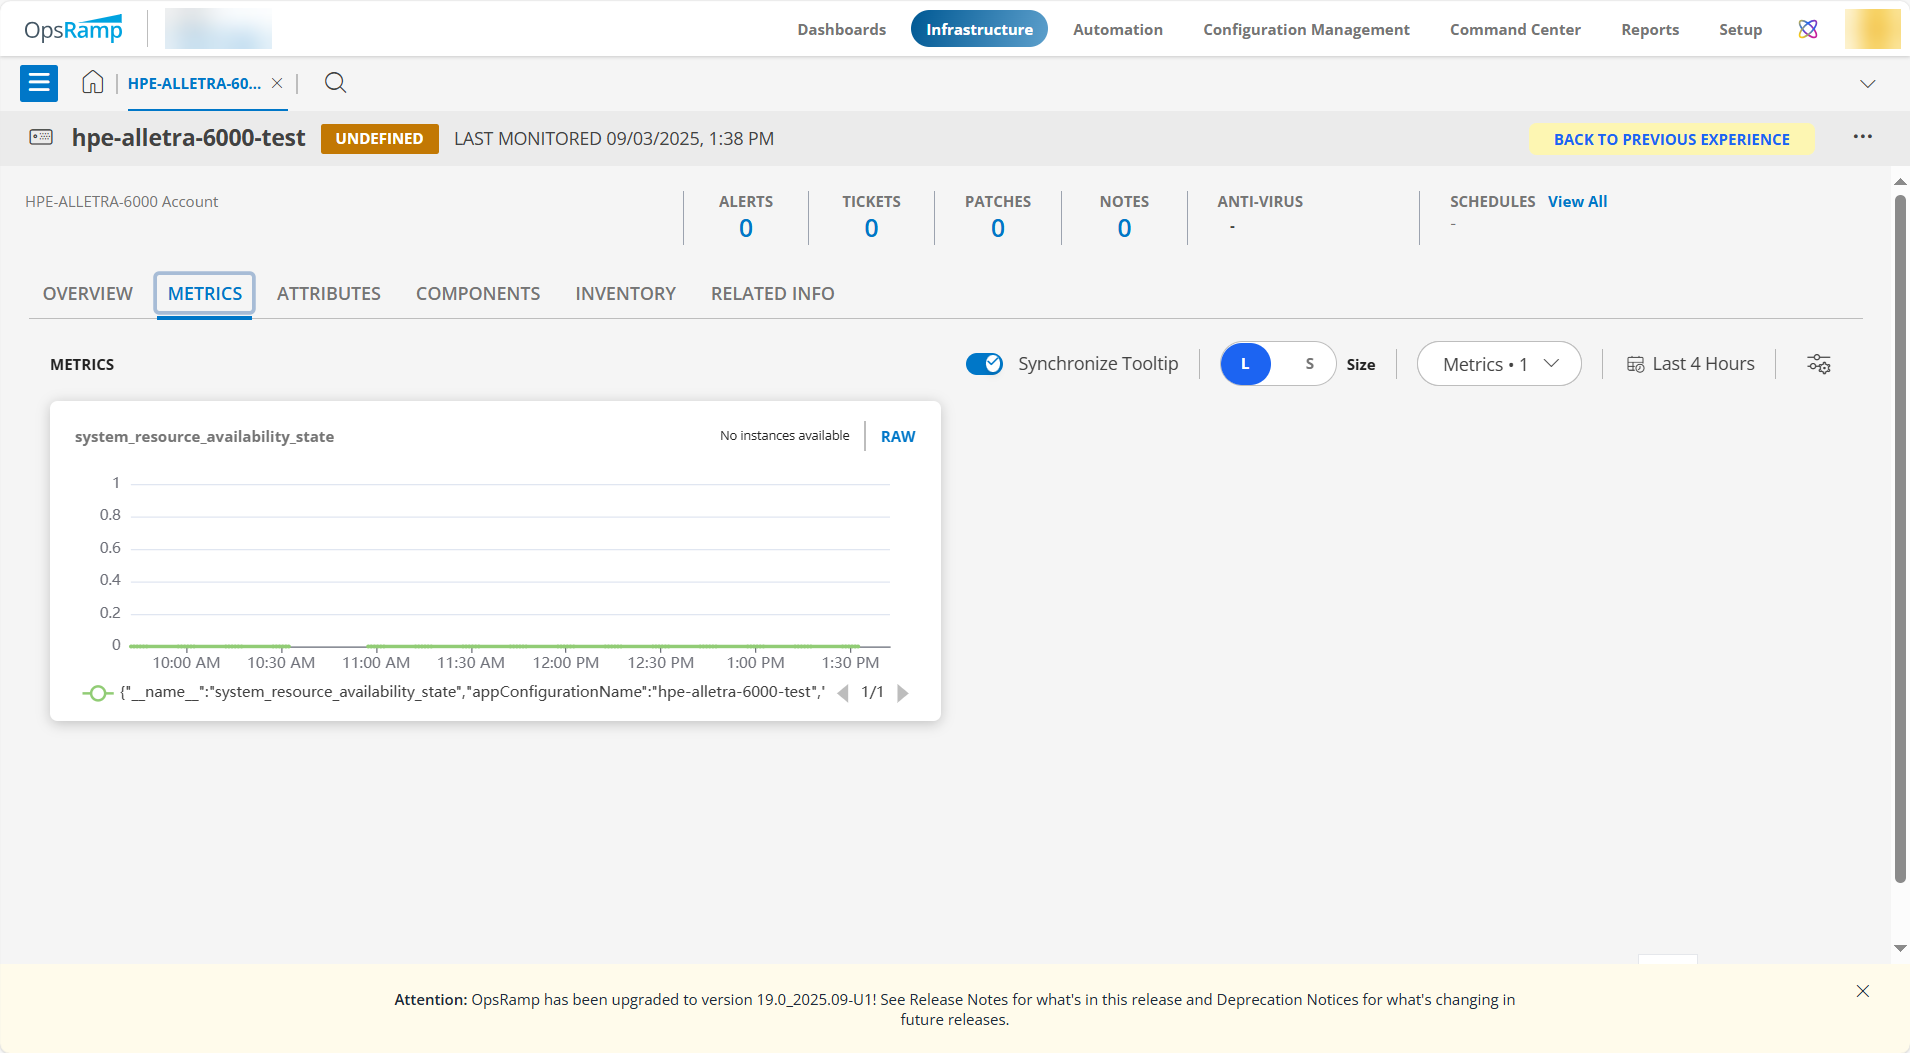This screenshot has width=1910, height=1053.
Task: Open the Setup menu
Action: click(x=1740, y=29)
